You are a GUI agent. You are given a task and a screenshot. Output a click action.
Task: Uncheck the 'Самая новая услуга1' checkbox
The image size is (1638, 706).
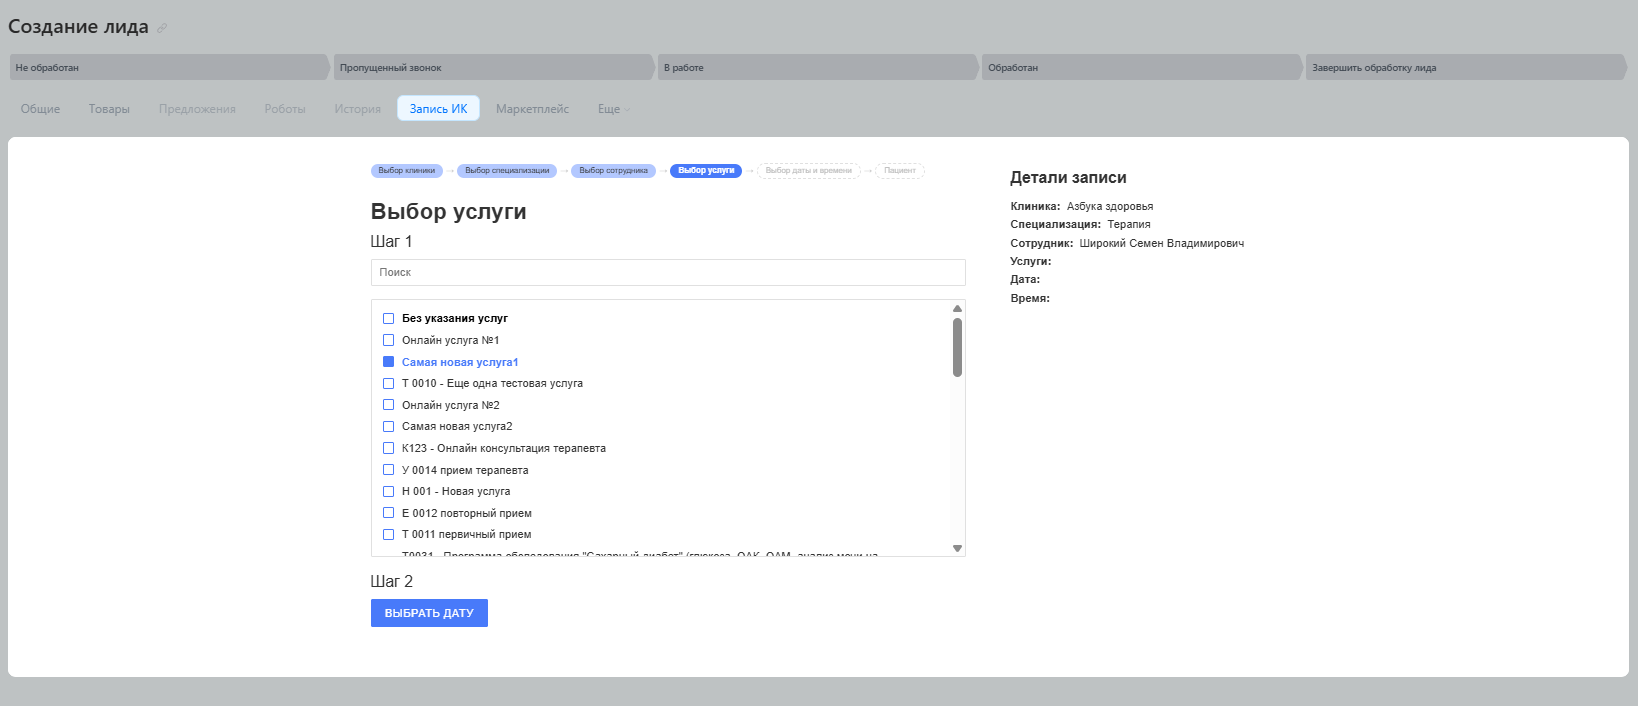click(388, 362)
